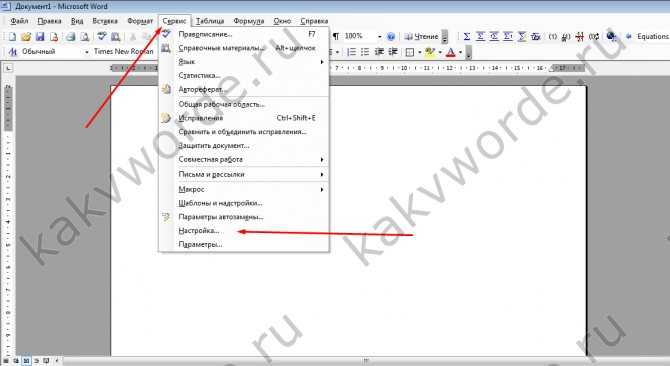Click the New blank document icon
Viewport: 670px width, 366px height.
pyautogui.click(x=12, y=37)
